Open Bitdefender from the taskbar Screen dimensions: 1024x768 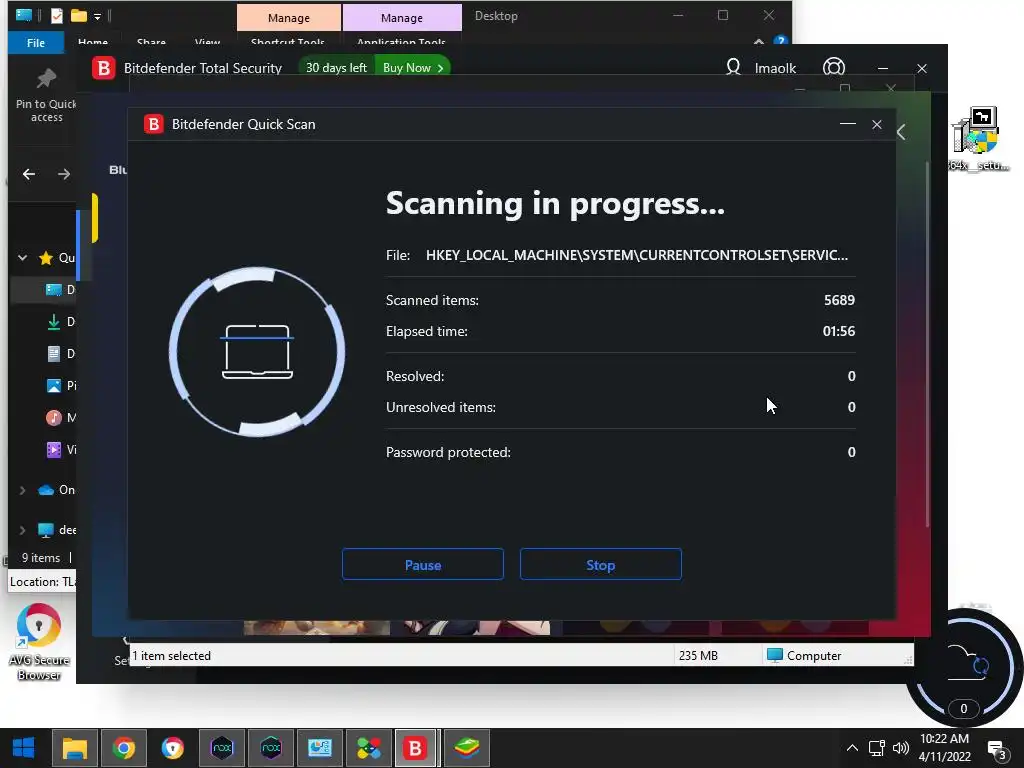tap(416, 748)
